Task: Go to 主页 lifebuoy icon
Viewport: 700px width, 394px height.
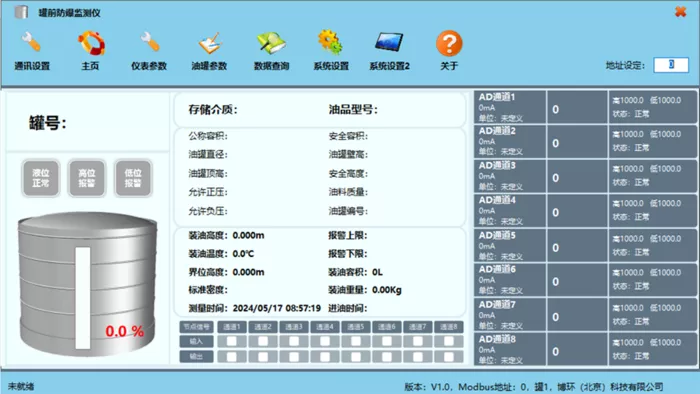Action: click(91, 43)
